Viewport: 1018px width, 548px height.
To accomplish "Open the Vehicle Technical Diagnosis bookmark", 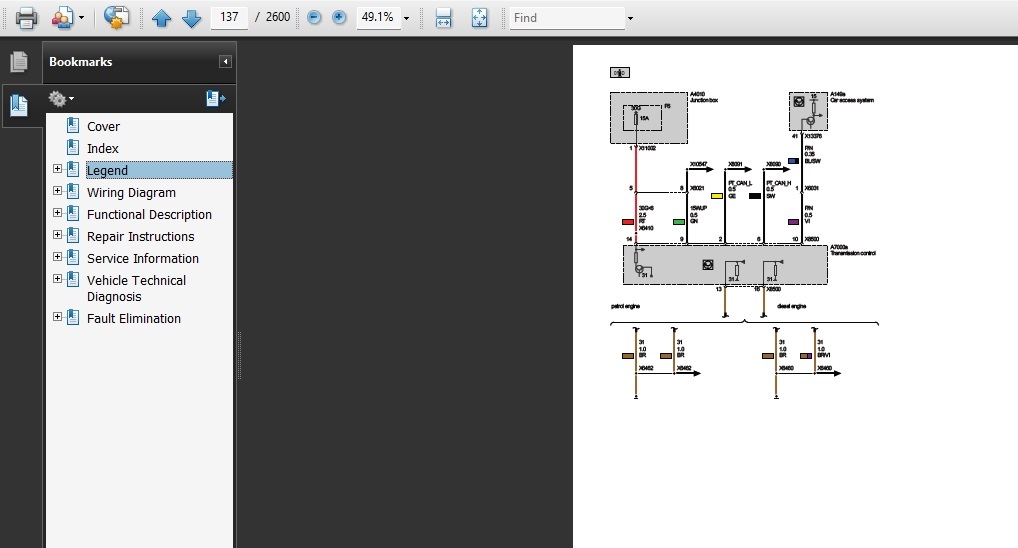I will pos(136,288).
